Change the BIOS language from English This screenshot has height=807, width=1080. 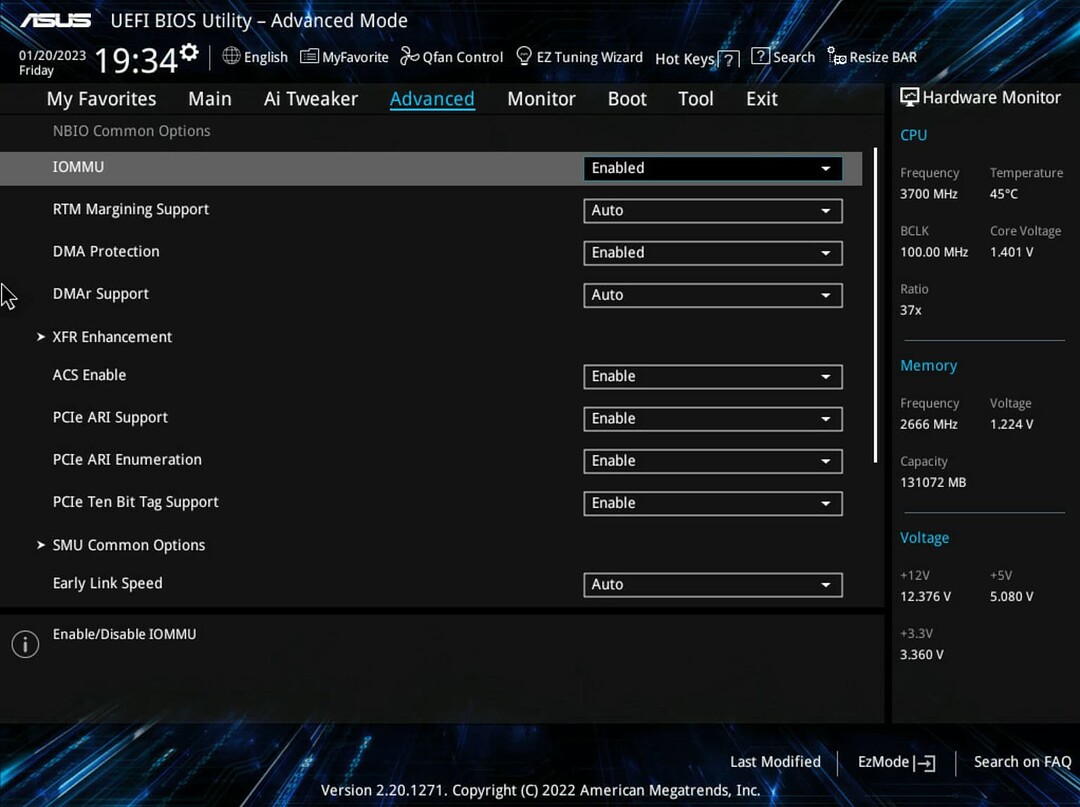(x=255, y=57)
